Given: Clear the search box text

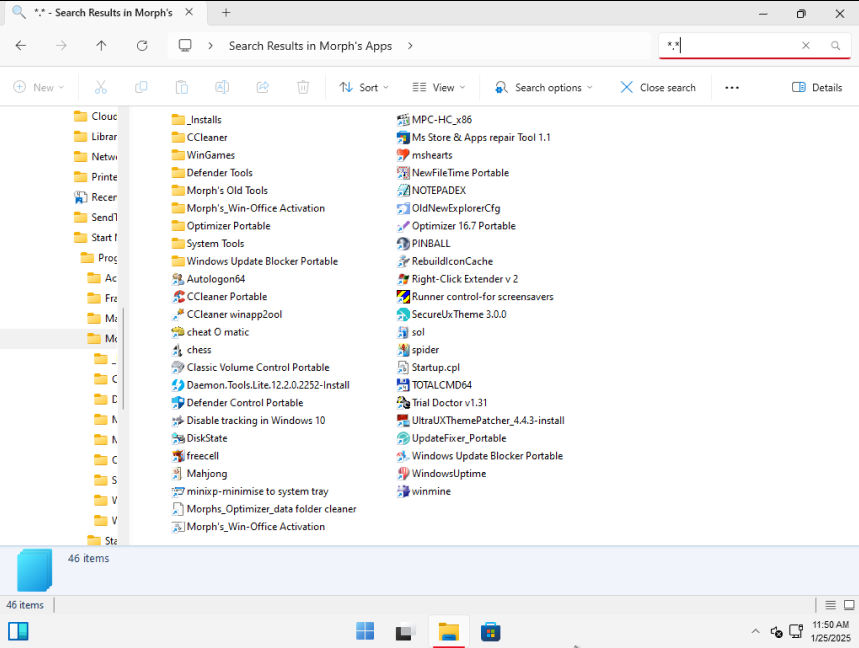Looking at the screenshot, I should click(806, 45).
